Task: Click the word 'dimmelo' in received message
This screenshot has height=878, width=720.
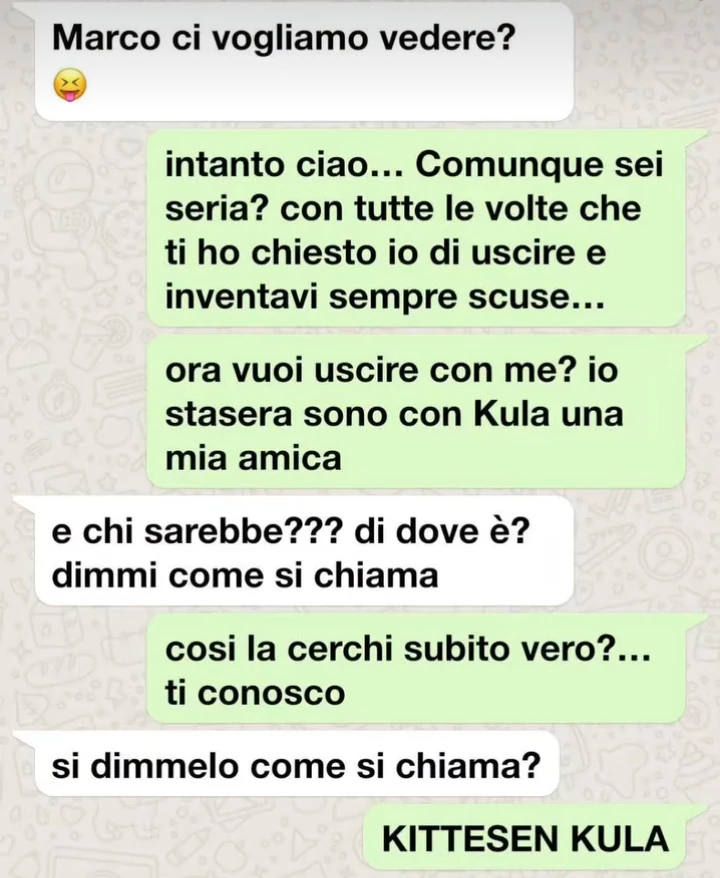Action: pos(166,765)
